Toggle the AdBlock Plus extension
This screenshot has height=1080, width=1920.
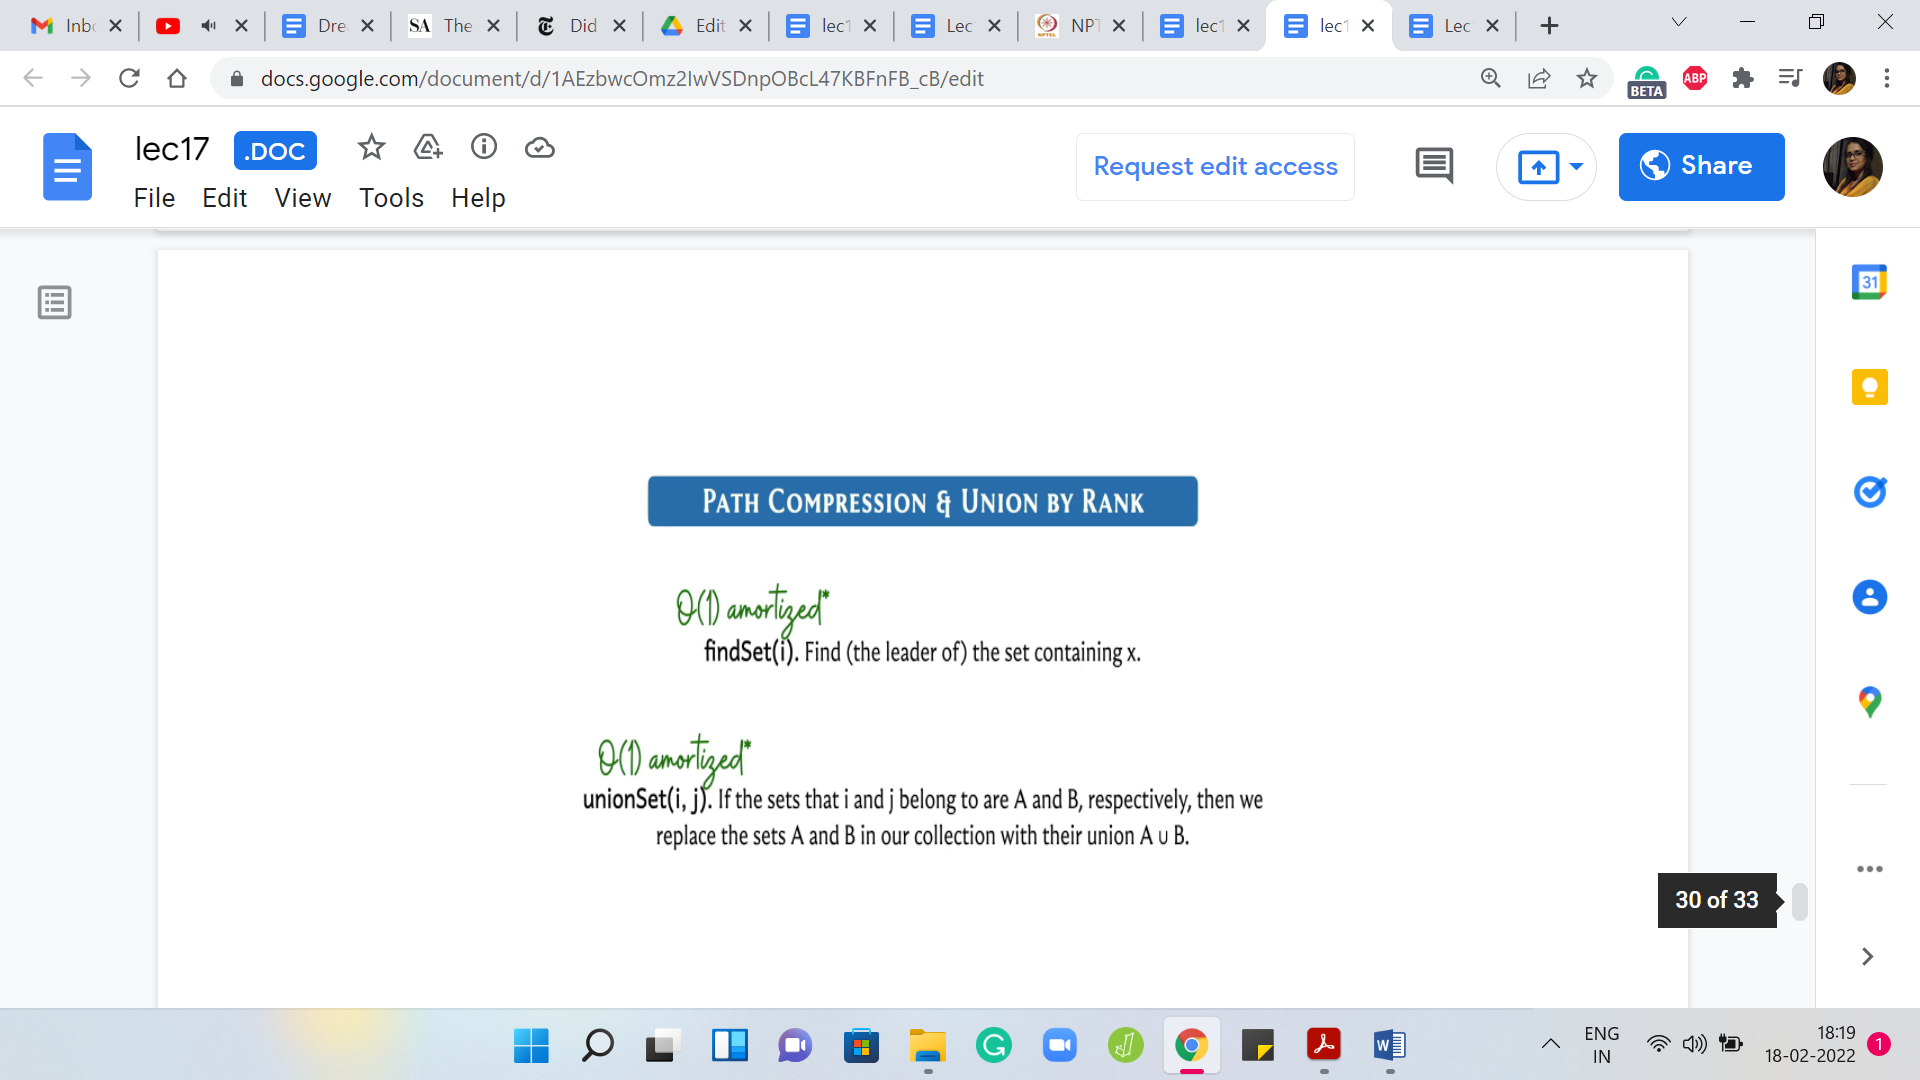point(1695,78)
